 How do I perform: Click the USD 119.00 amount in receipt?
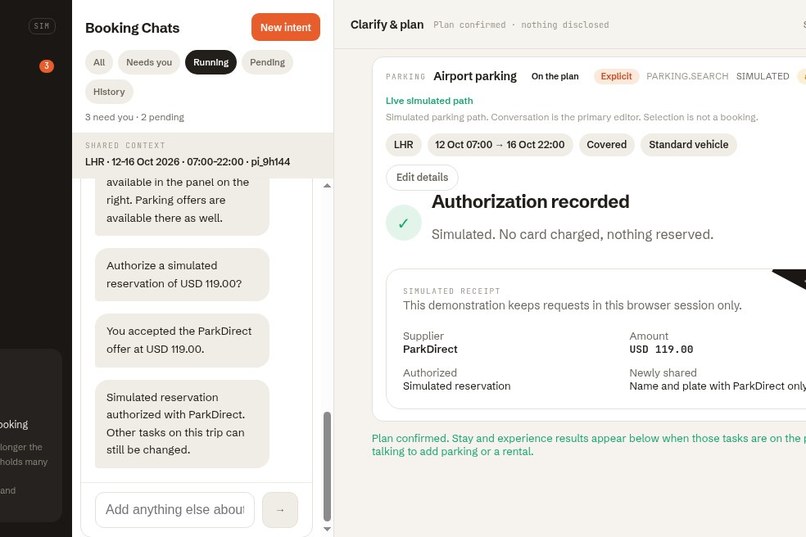(x=661, y=349)
